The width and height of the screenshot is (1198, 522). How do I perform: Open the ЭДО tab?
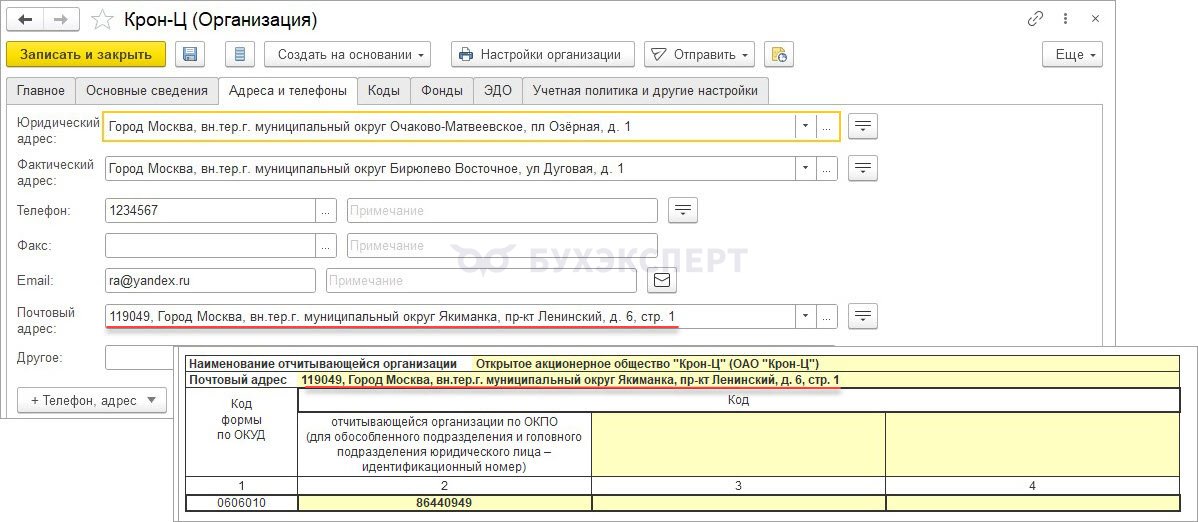(497, 90)
